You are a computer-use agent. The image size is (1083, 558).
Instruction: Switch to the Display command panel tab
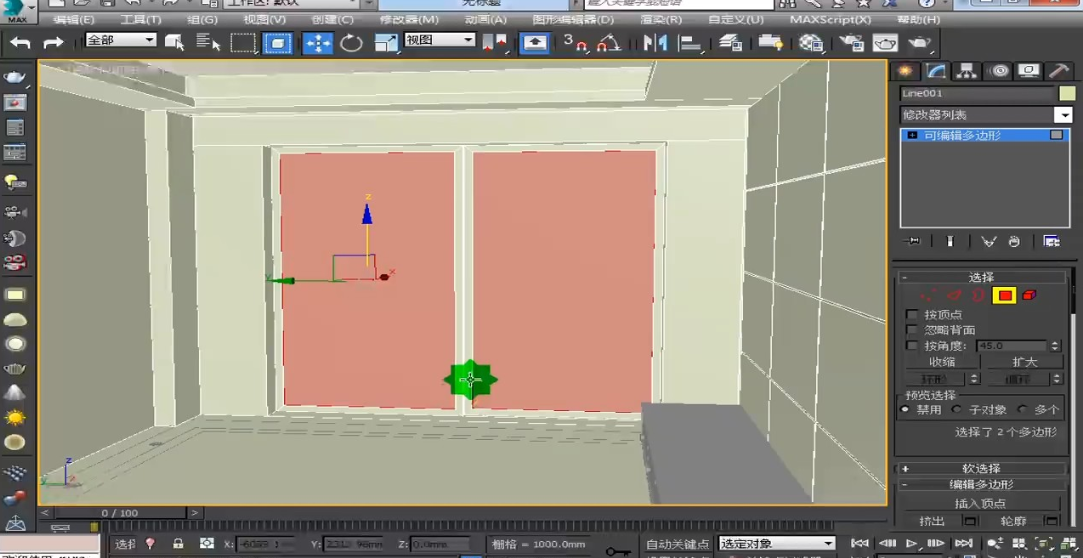coord(1029,70)
